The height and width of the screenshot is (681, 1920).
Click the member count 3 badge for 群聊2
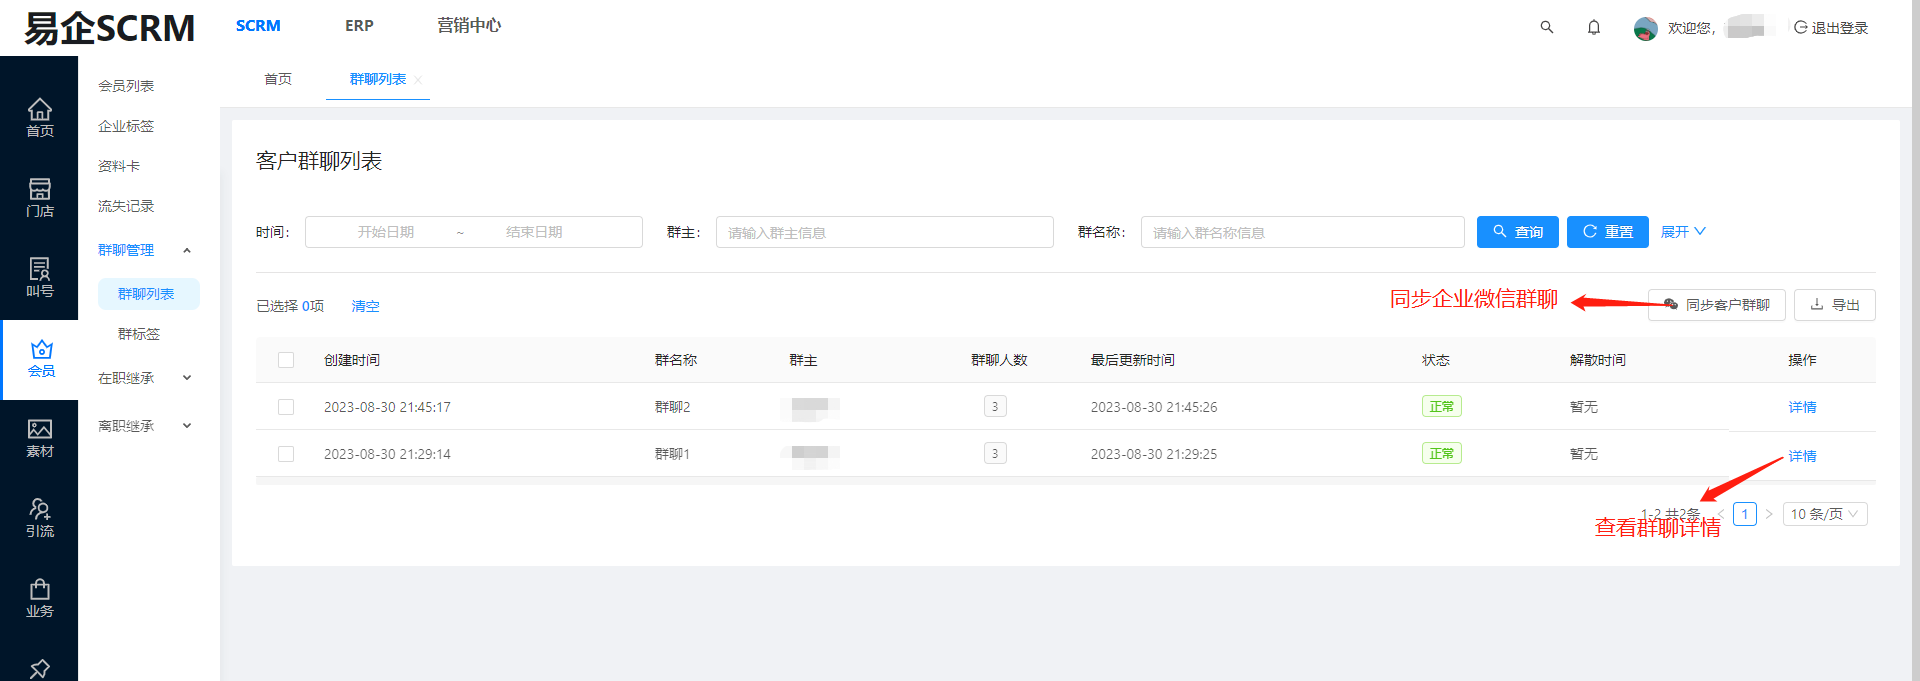click(x=995, y=407)
